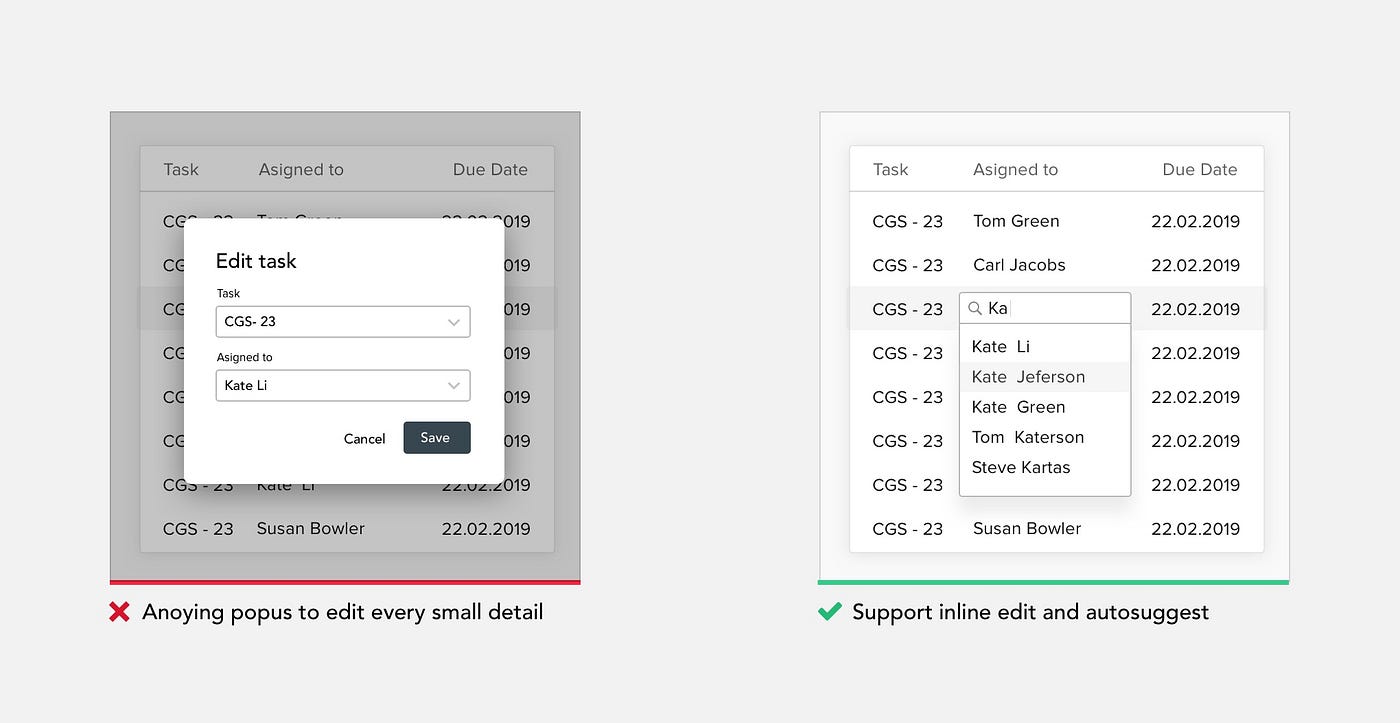
Task: Click the Asigned to column header
Action: [x=1015, y=169]
